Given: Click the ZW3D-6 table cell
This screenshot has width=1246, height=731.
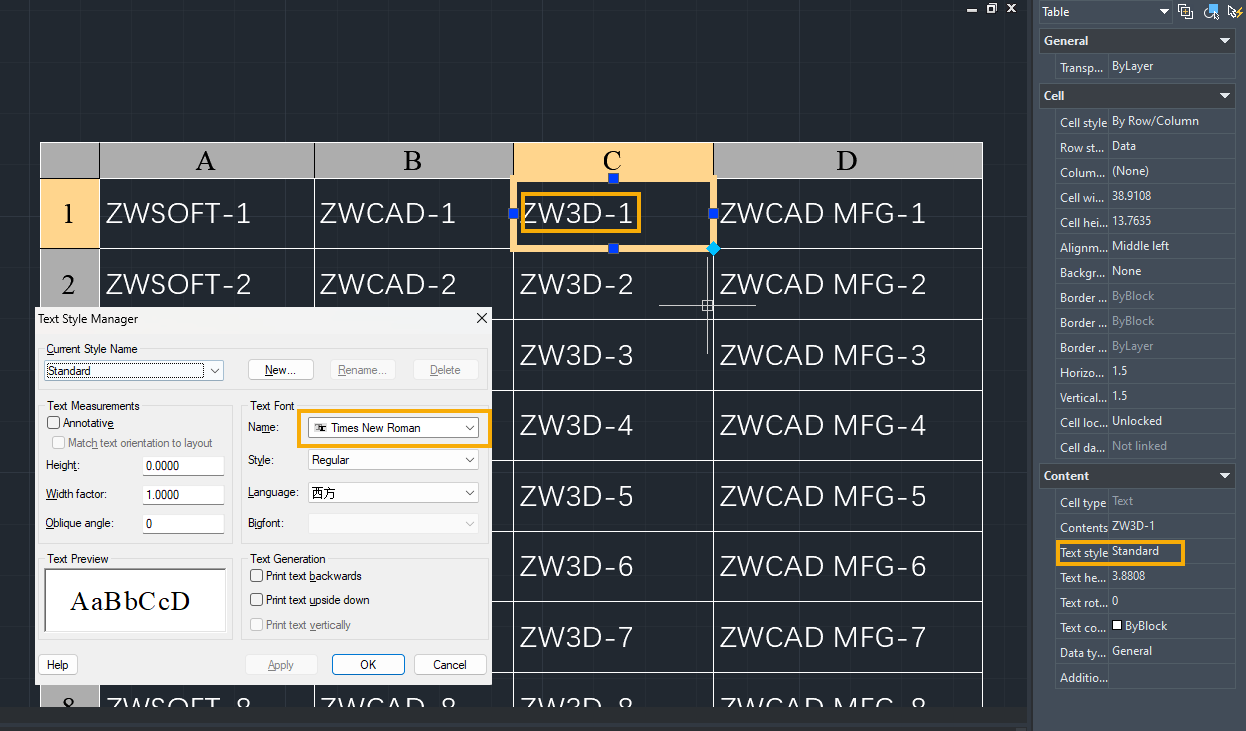Looking at the screenshot, I should pos(613,567).
